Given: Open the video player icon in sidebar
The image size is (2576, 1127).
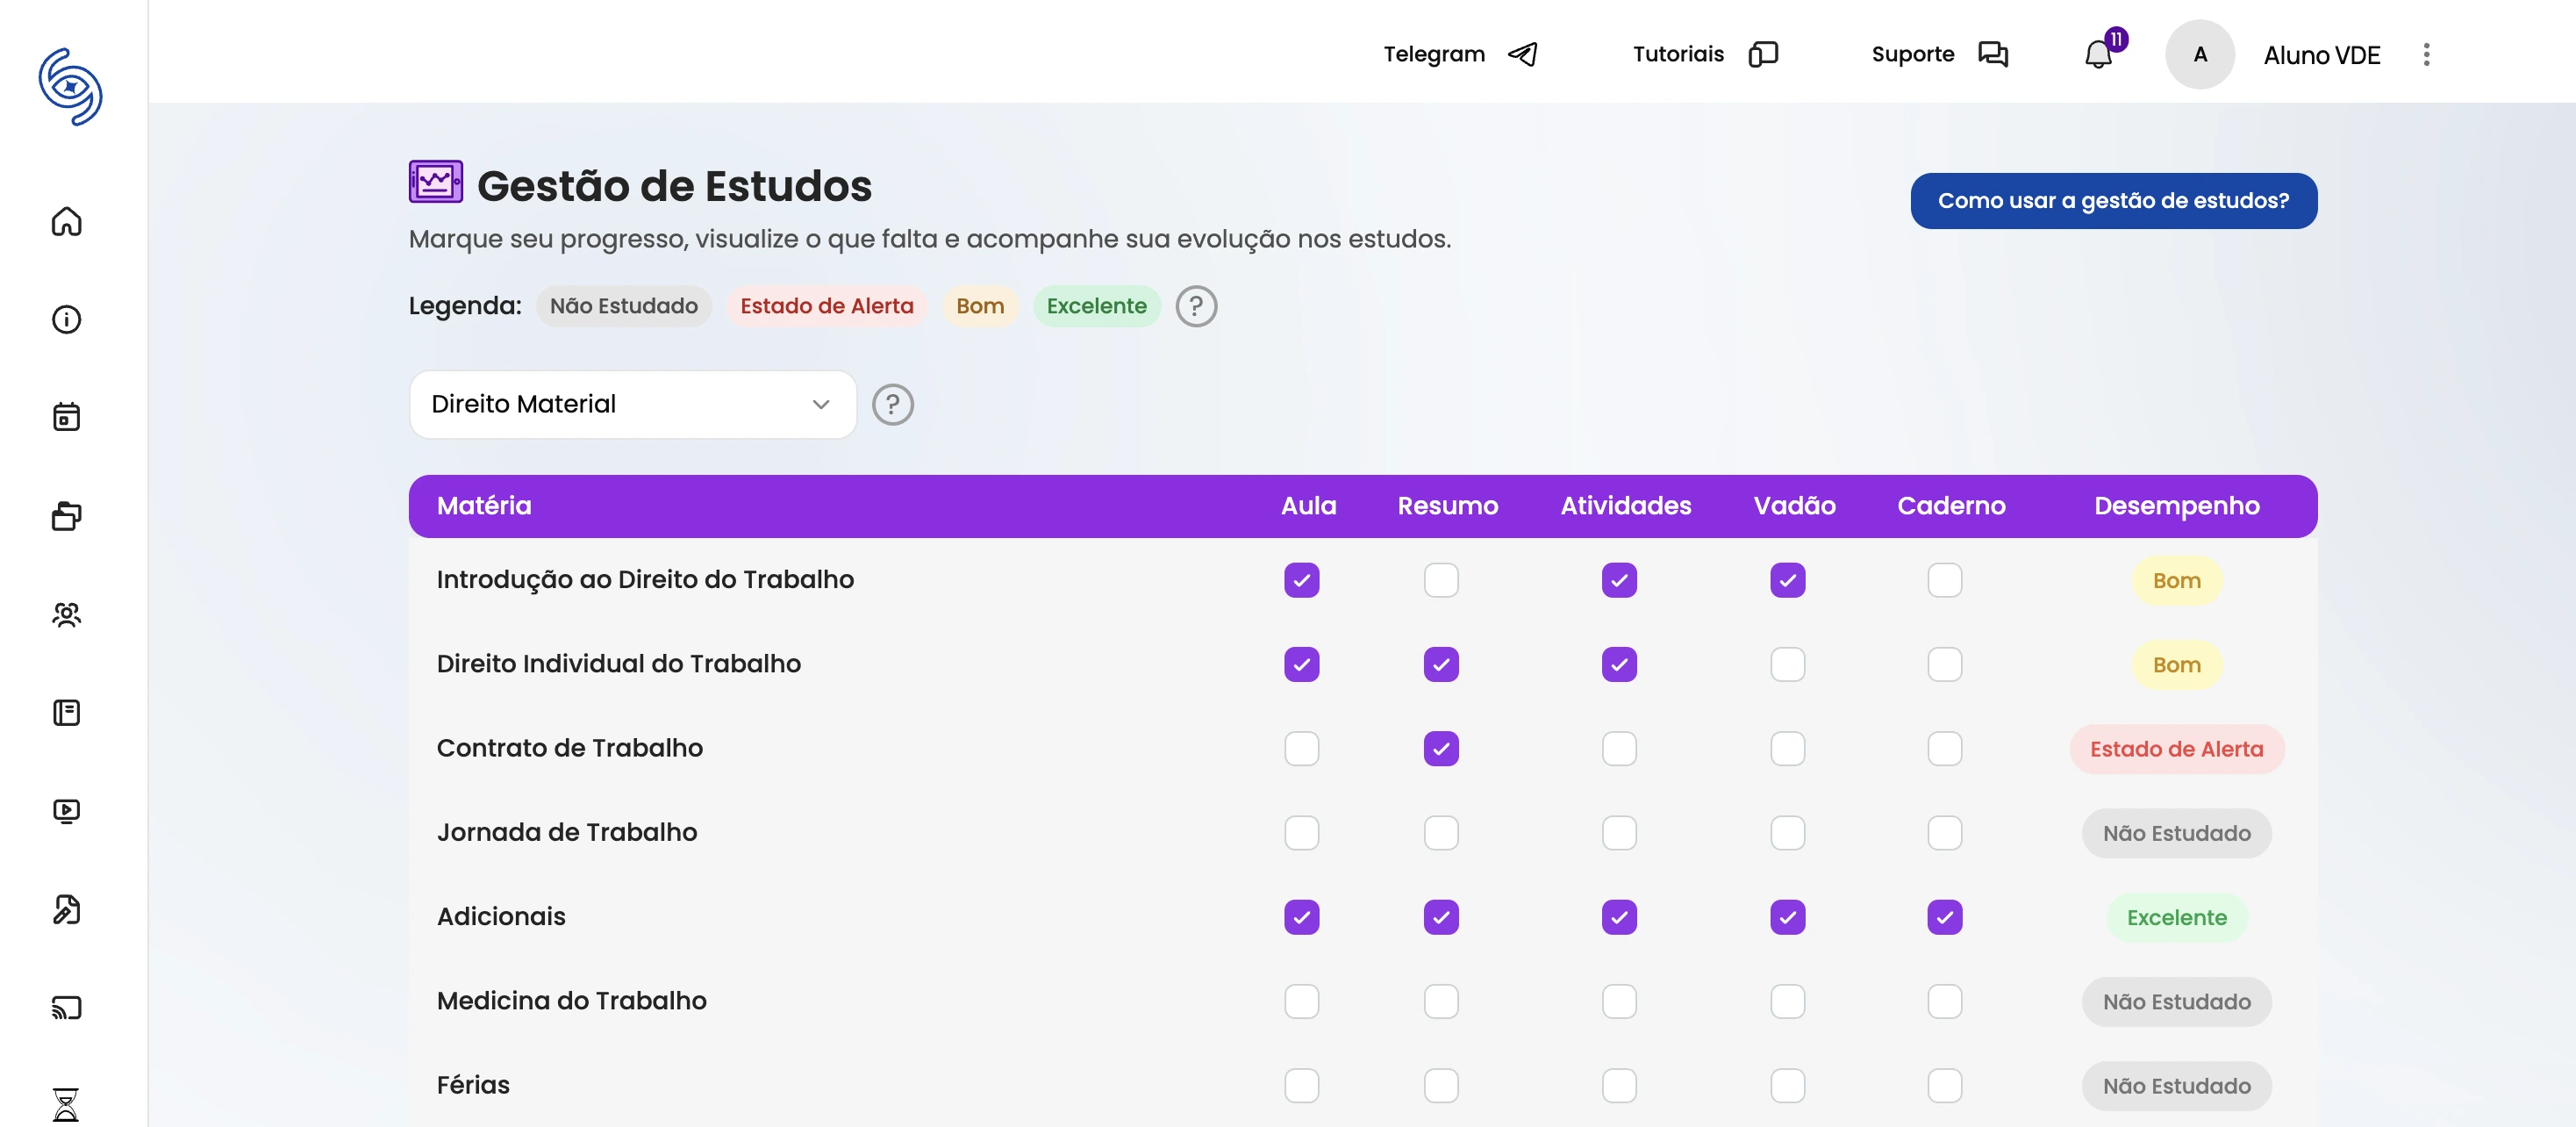Looking at the screenshot, I should point(66,811).
